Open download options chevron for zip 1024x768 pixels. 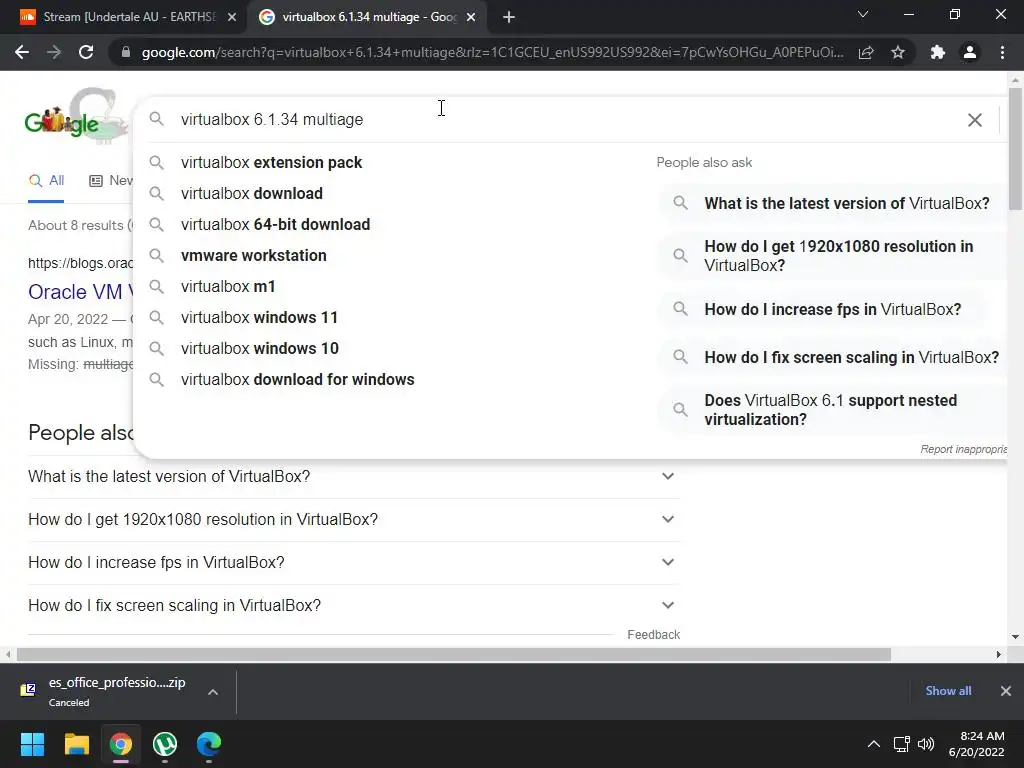(213, 692)
